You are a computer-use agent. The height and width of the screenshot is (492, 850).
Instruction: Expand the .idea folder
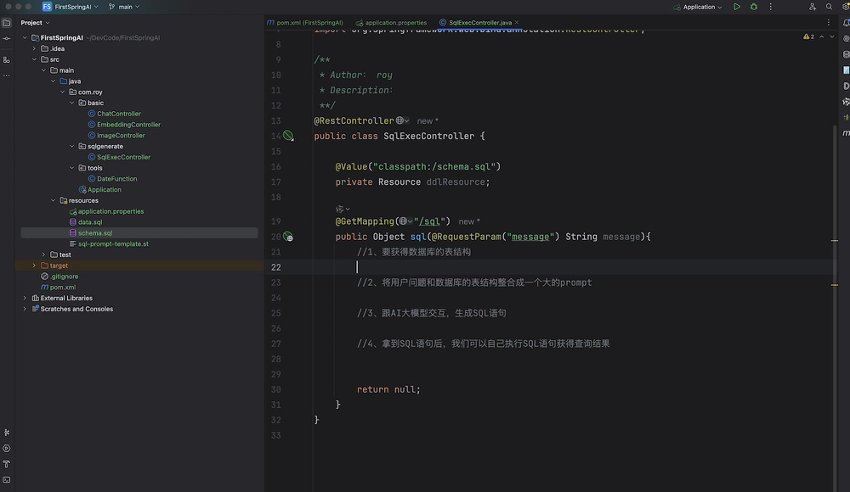34,48
